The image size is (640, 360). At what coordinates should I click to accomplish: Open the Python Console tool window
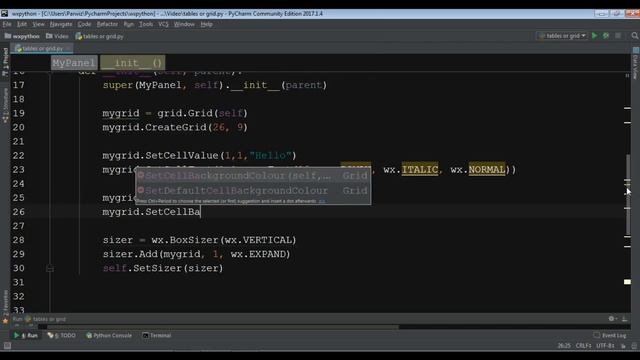109,336
